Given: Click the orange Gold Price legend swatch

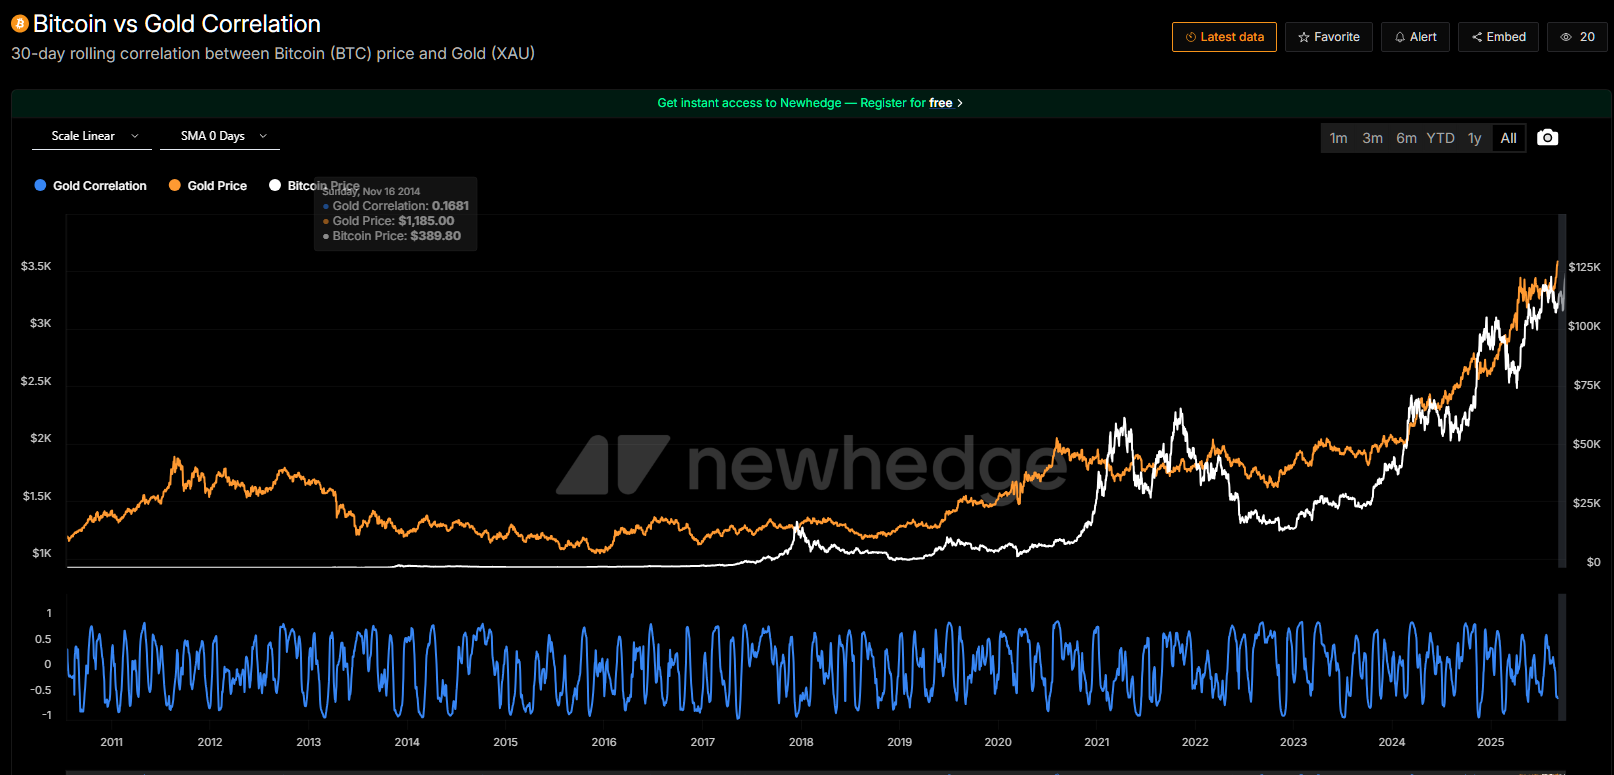Looking at the screenshot, I should 175,186.
